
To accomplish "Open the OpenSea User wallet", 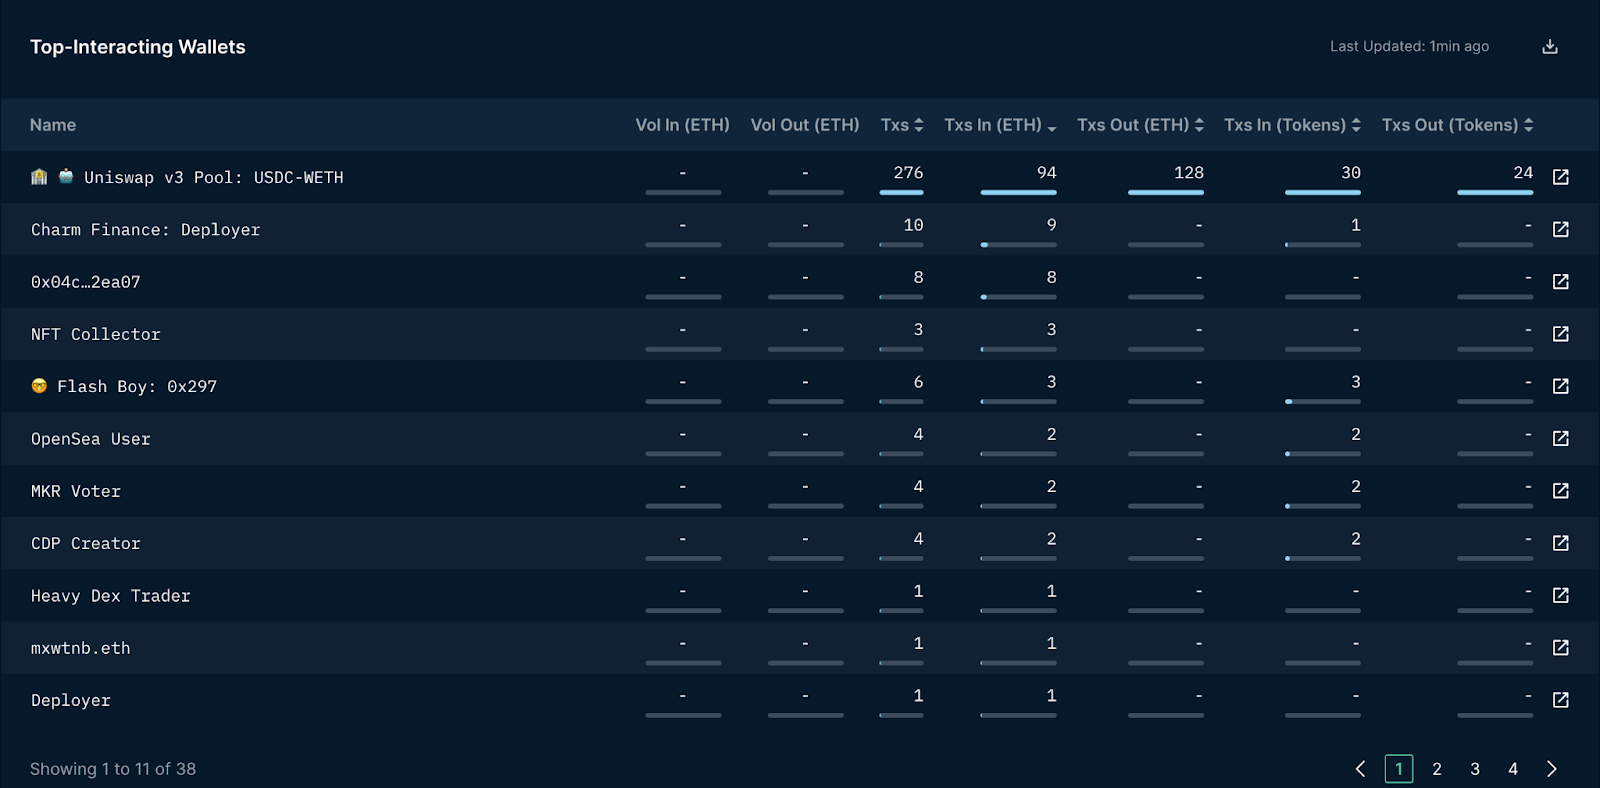I will point(91,439).
